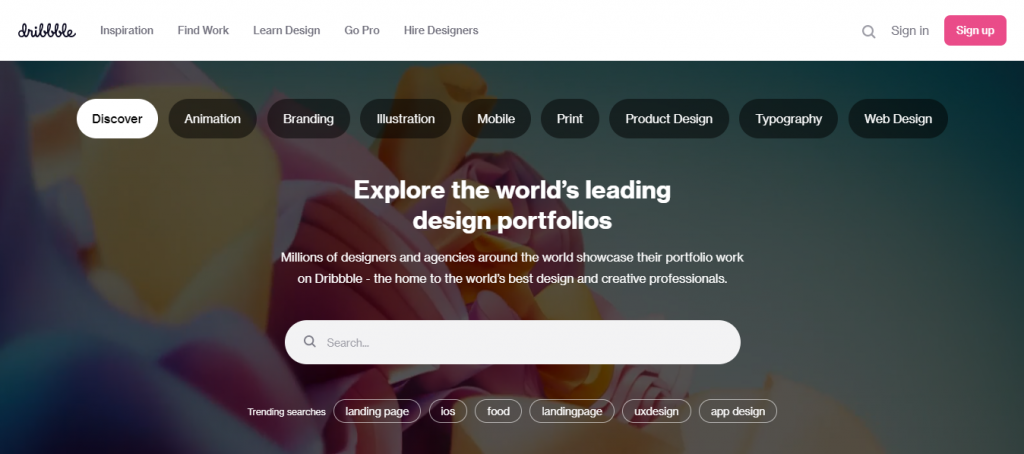Select the Discover category tab
The height and width of the screenshot is (454, 1024).
tap(117, 119)
